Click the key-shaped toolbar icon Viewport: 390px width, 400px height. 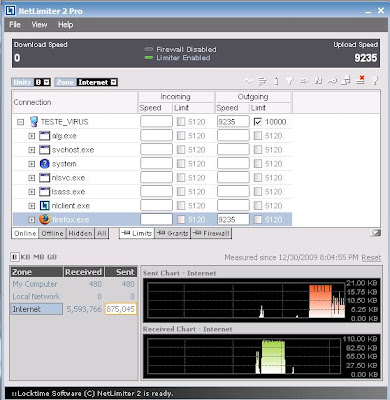tap(332, 81)
